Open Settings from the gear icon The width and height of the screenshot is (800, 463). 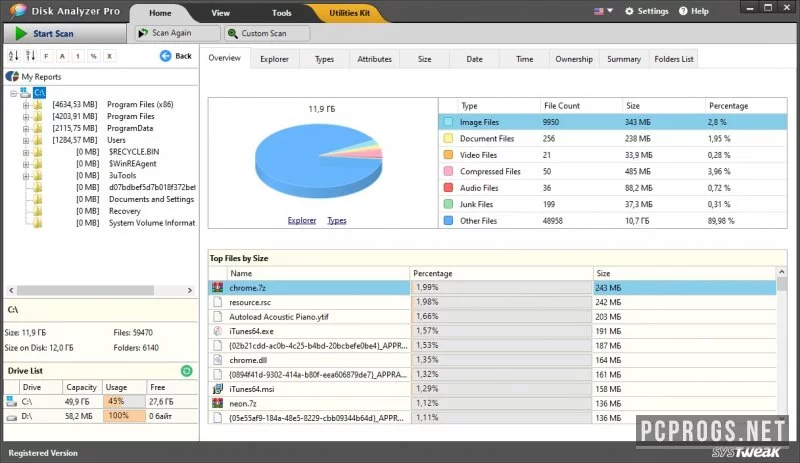[646, 11]
